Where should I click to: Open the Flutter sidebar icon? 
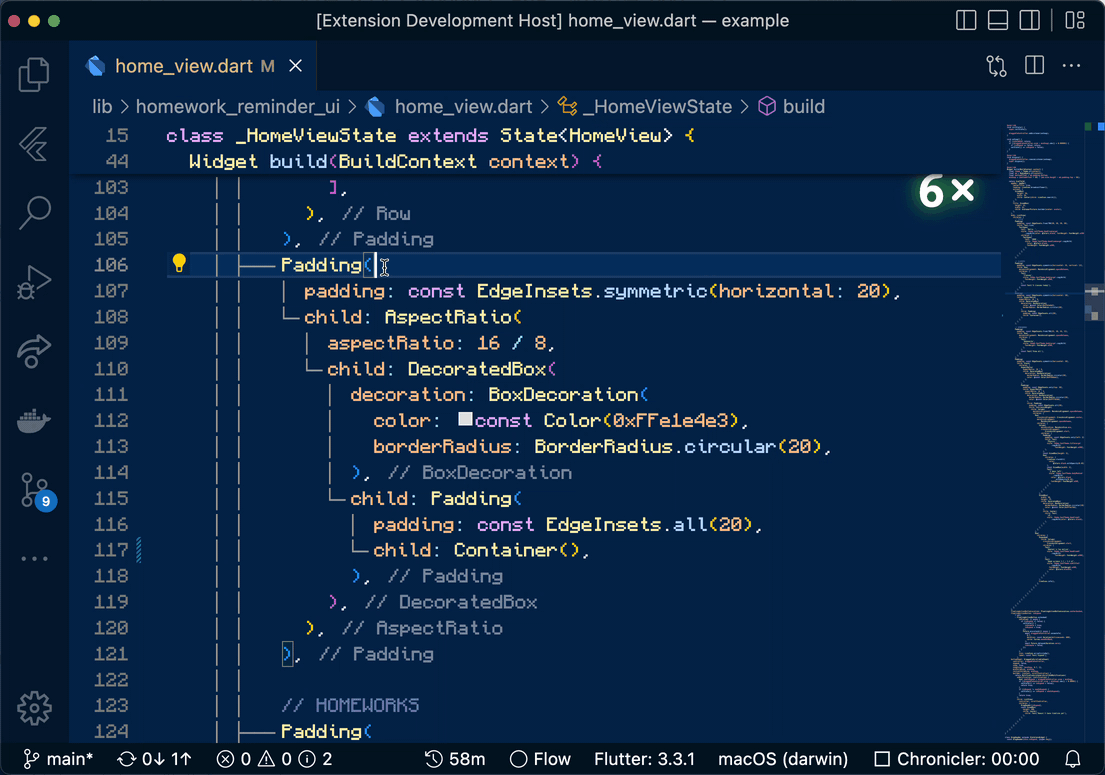pyautogui.click(x=34, y=144)
